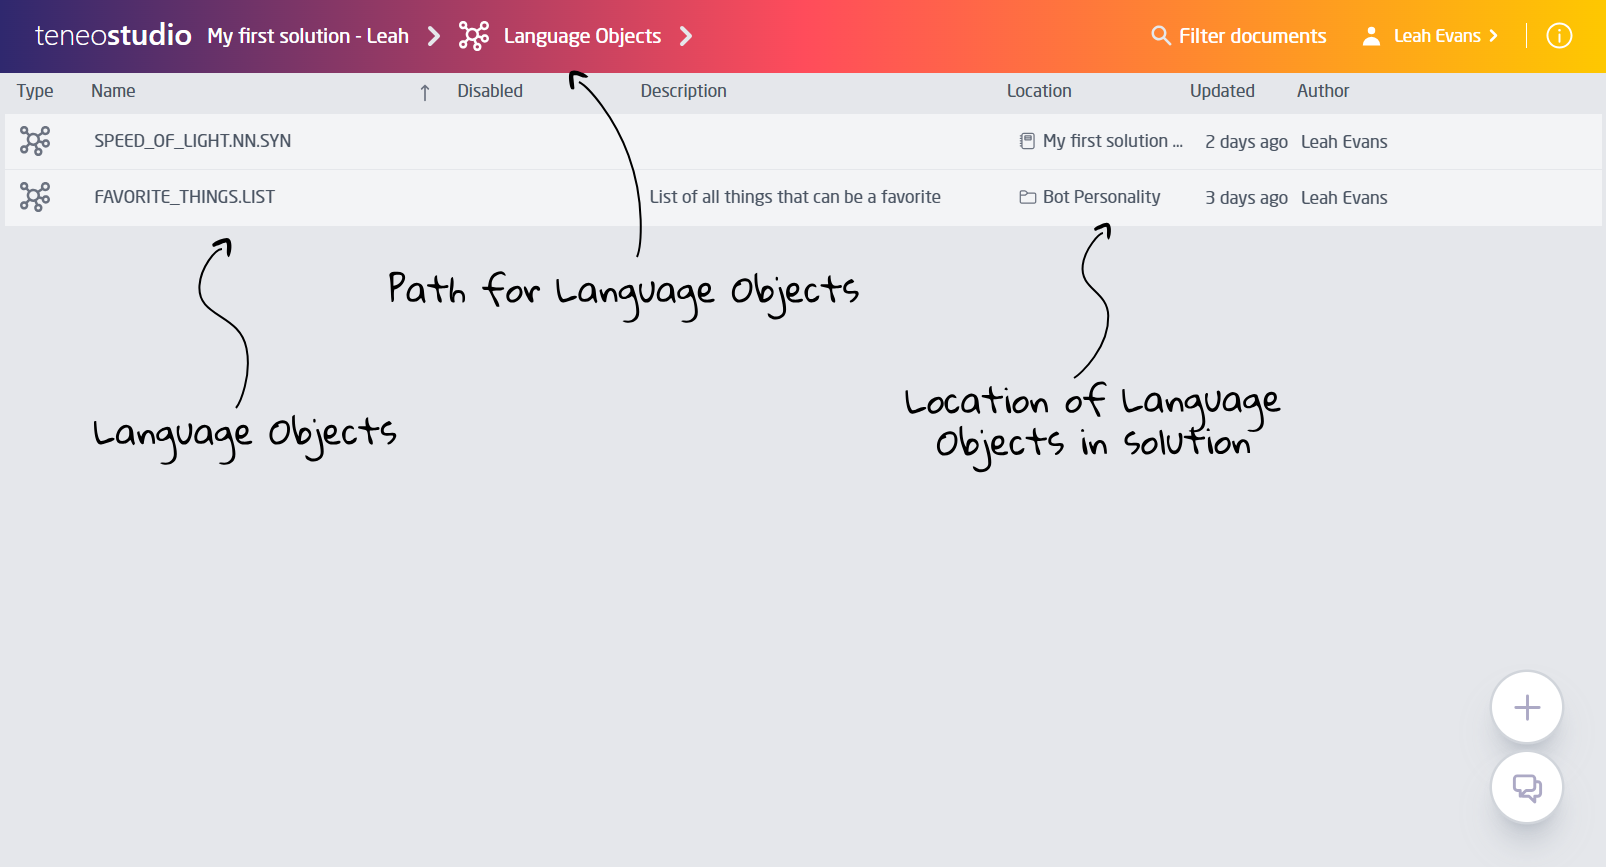
Task: Click the Language Objects icon in the breadcrumb
Action: tap(474, 36)
